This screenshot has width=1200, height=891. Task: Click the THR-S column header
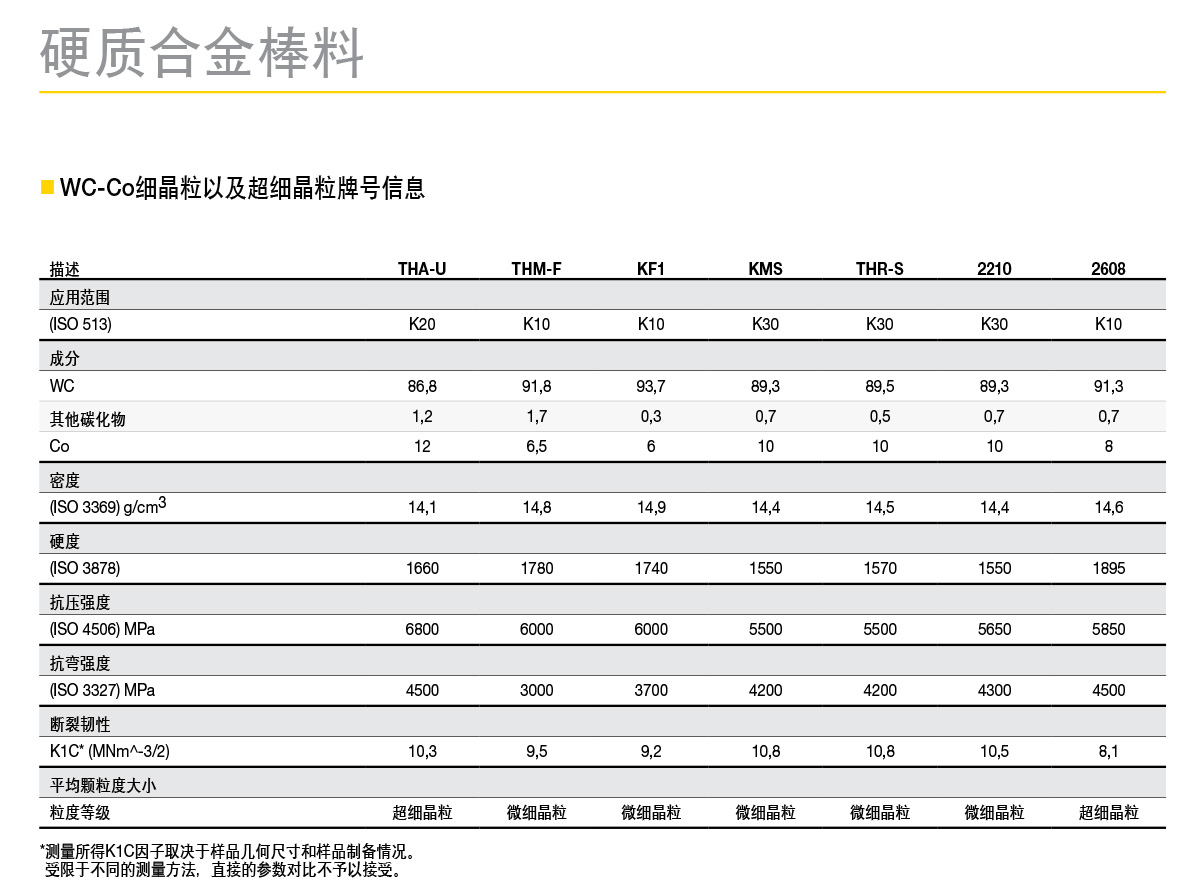880,269
